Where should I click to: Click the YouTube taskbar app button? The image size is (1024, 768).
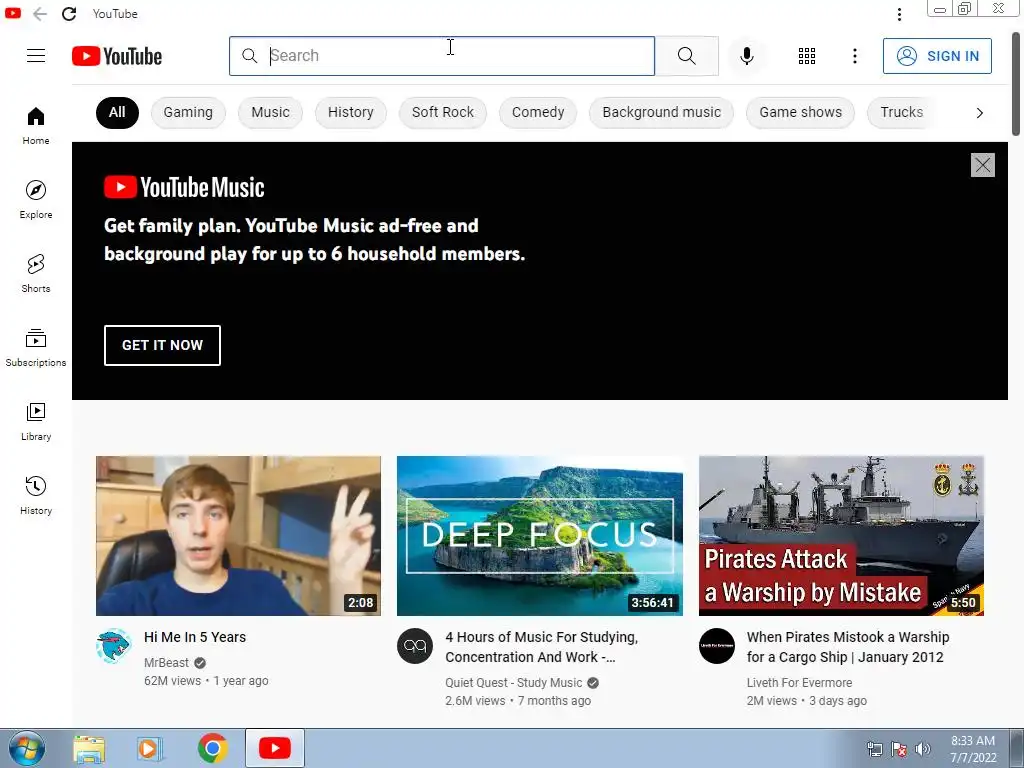coord(274,748)
